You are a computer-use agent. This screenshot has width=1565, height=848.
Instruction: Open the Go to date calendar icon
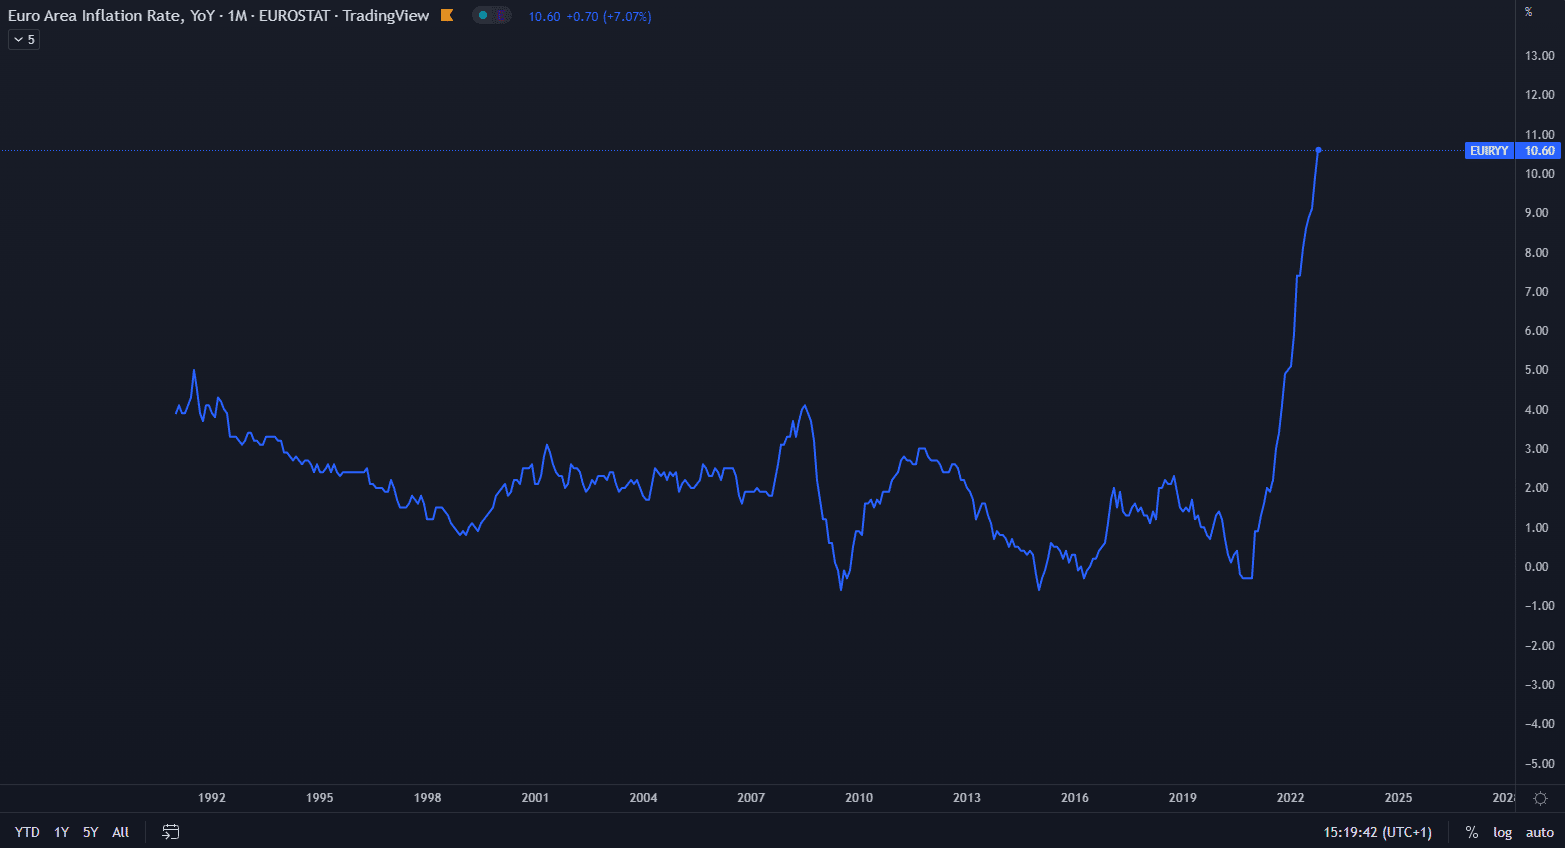171,832
